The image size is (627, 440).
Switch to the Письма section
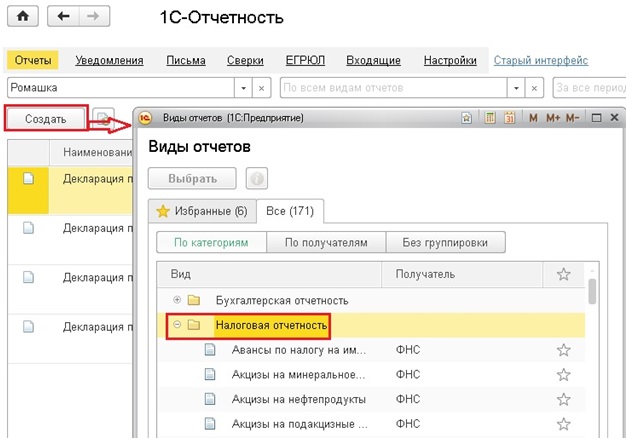click(186, 60)
